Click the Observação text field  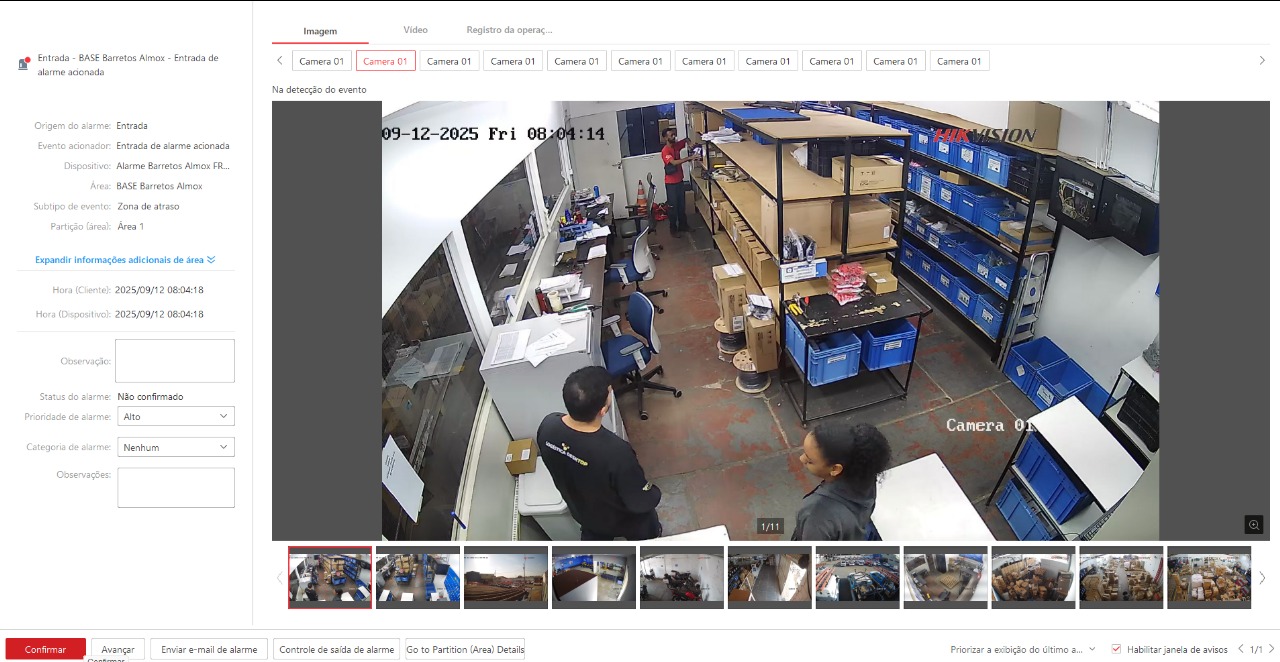175,360
